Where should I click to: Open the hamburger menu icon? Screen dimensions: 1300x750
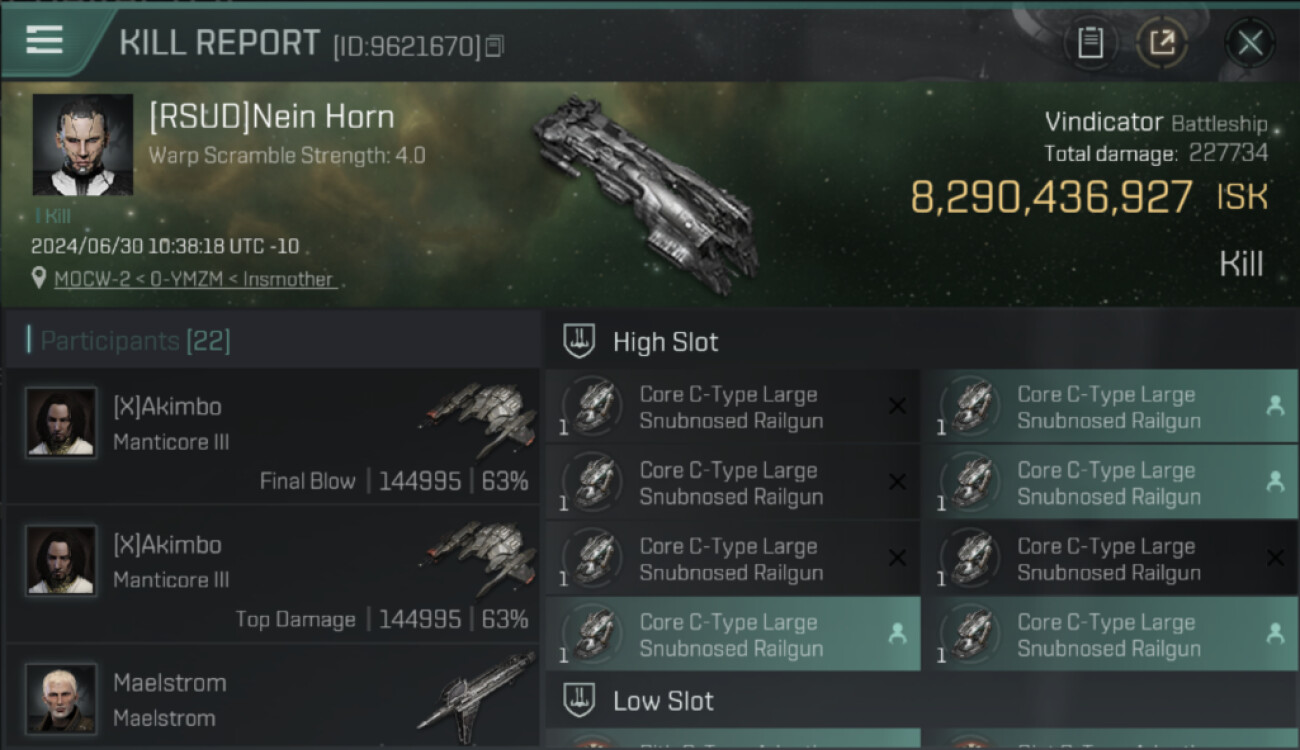[44, 40]
